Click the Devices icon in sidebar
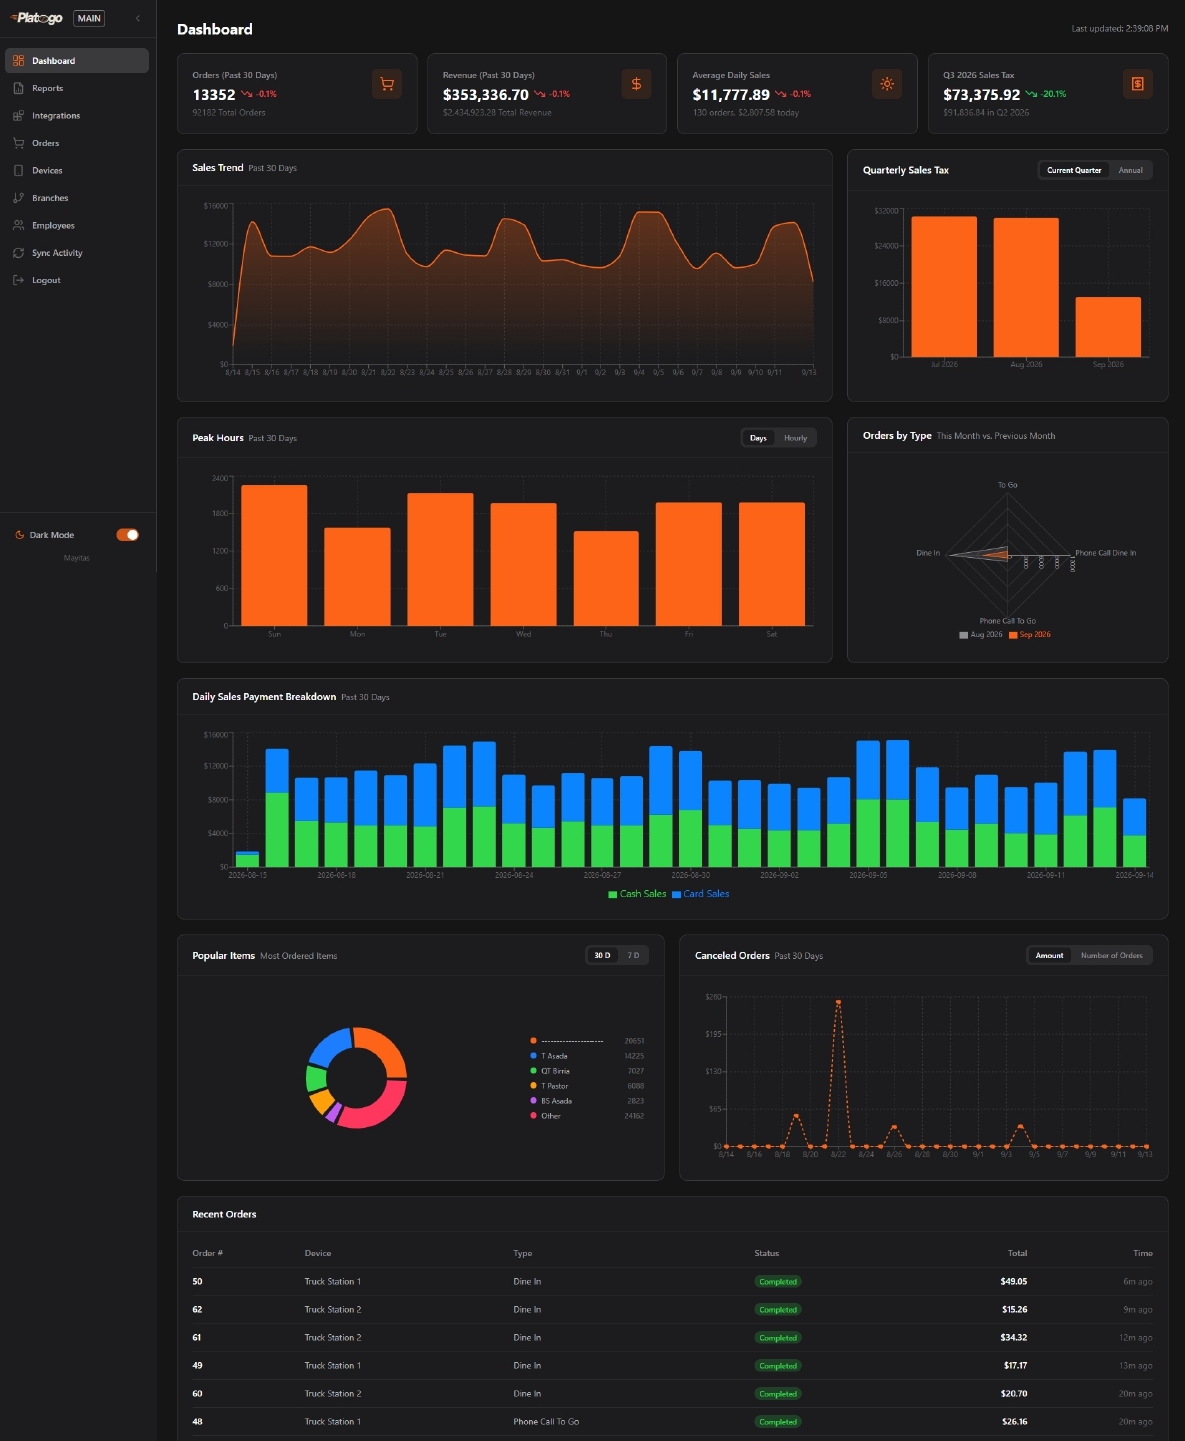The width and height of the screenshot is (1185, 1441). pyautogui.click(x=18, y=171)
